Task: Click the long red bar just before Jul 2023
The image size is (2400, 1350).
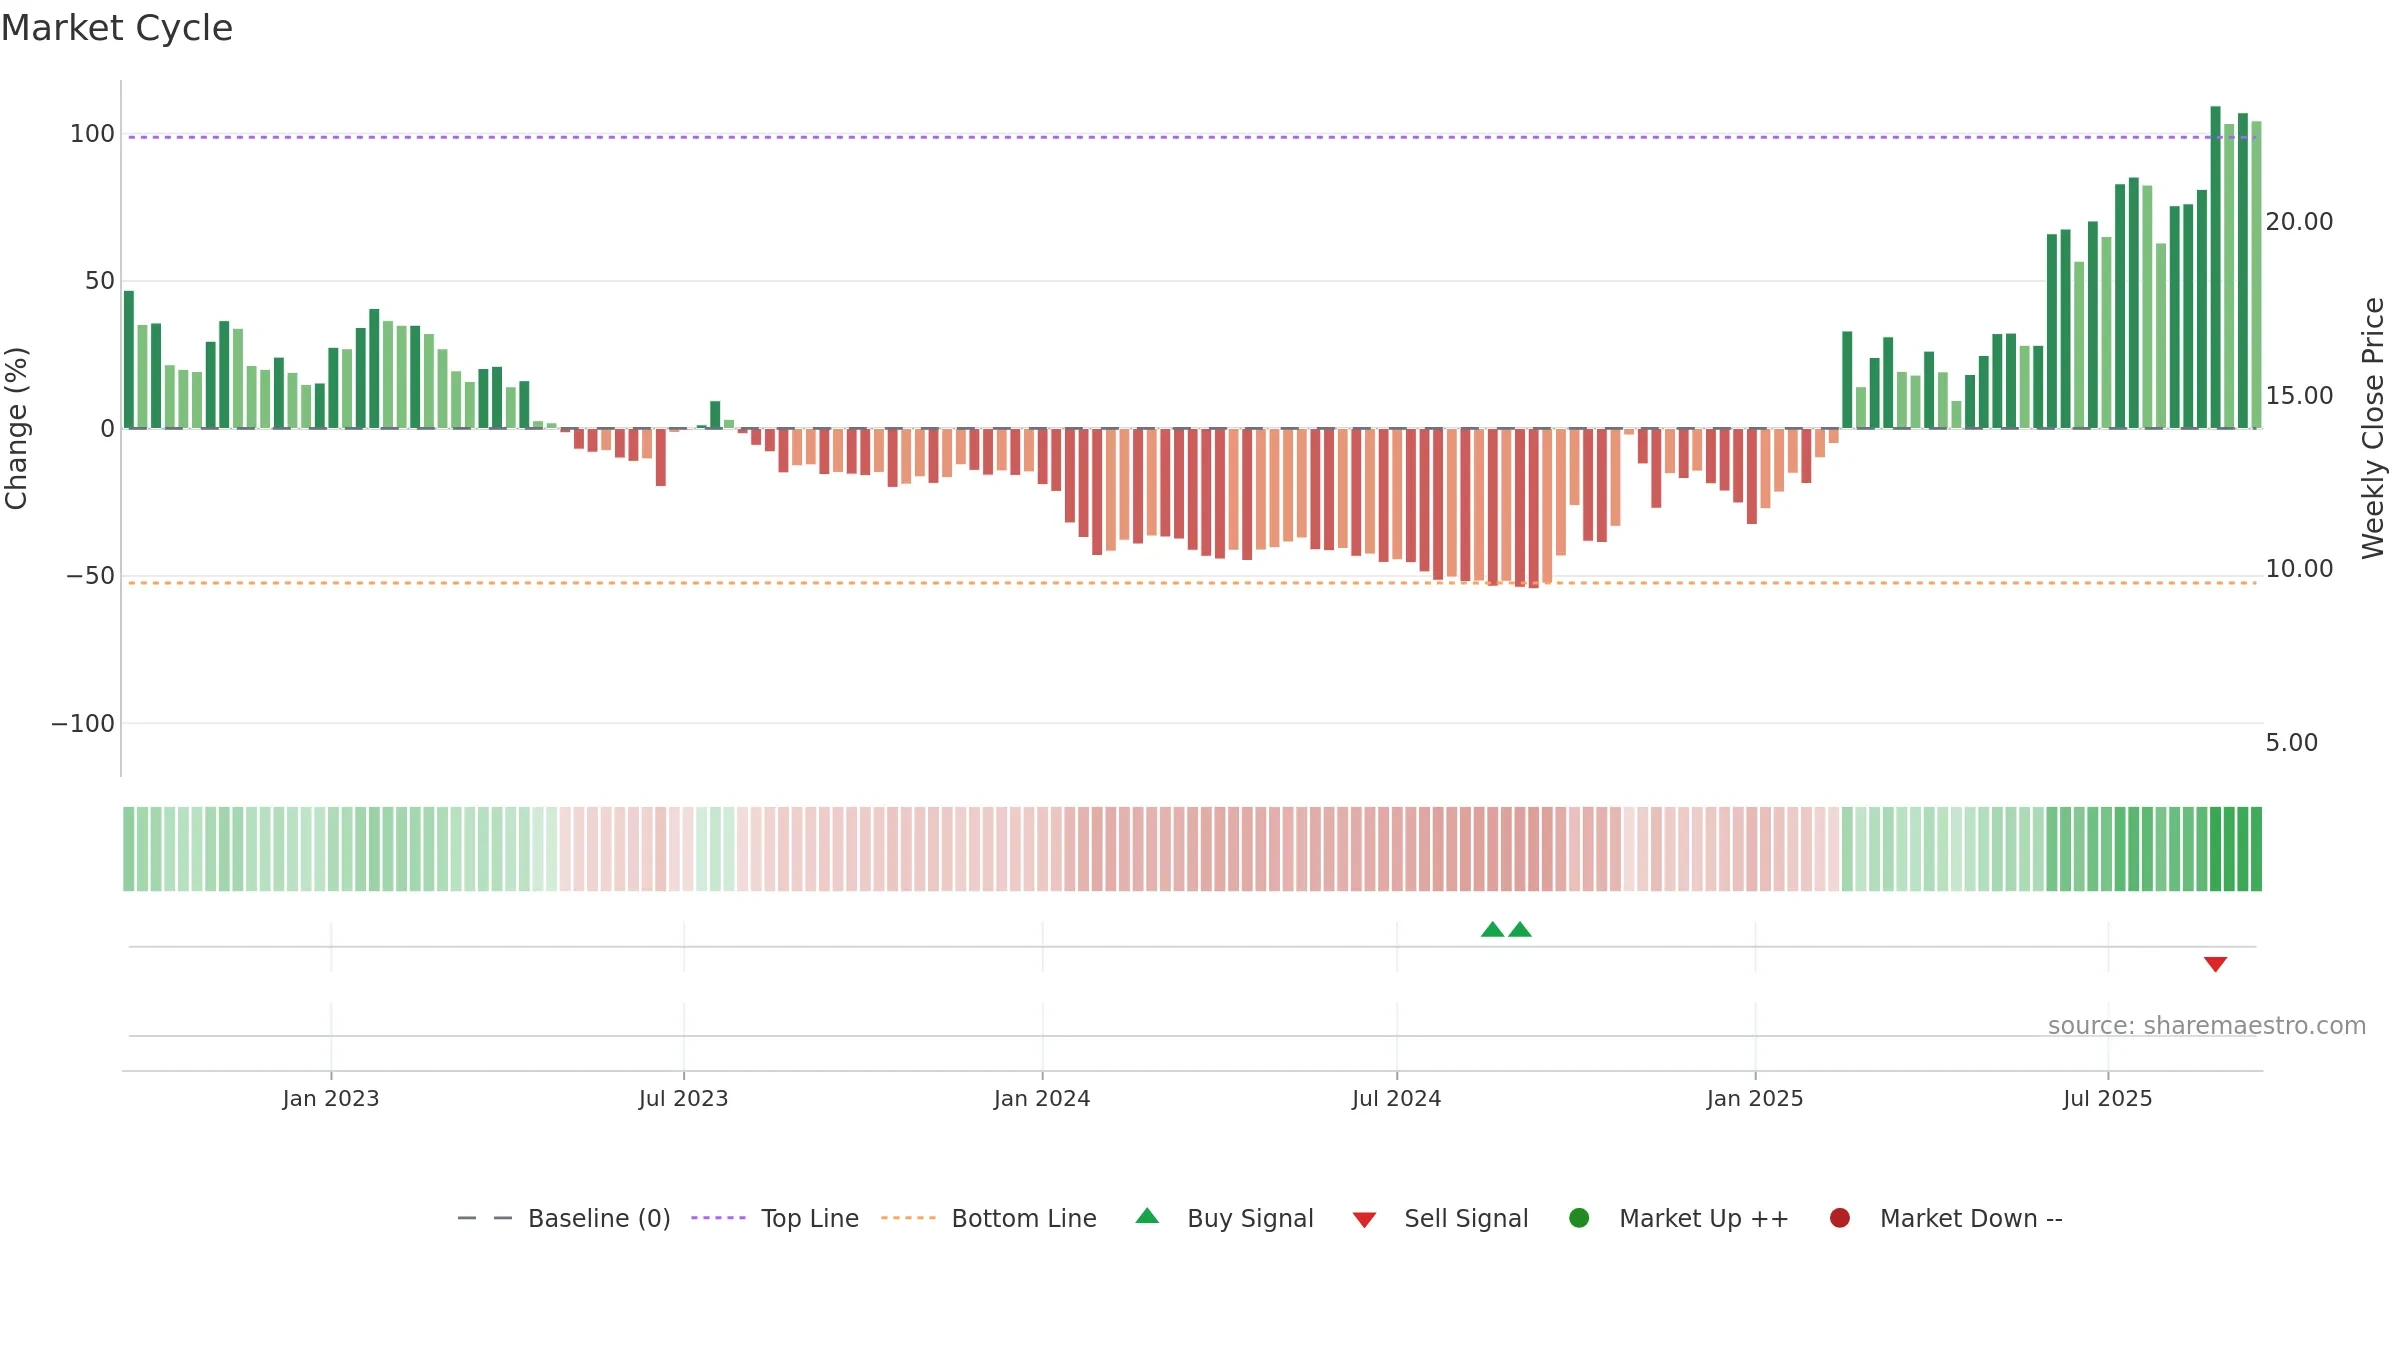Action: coord(661,457)
